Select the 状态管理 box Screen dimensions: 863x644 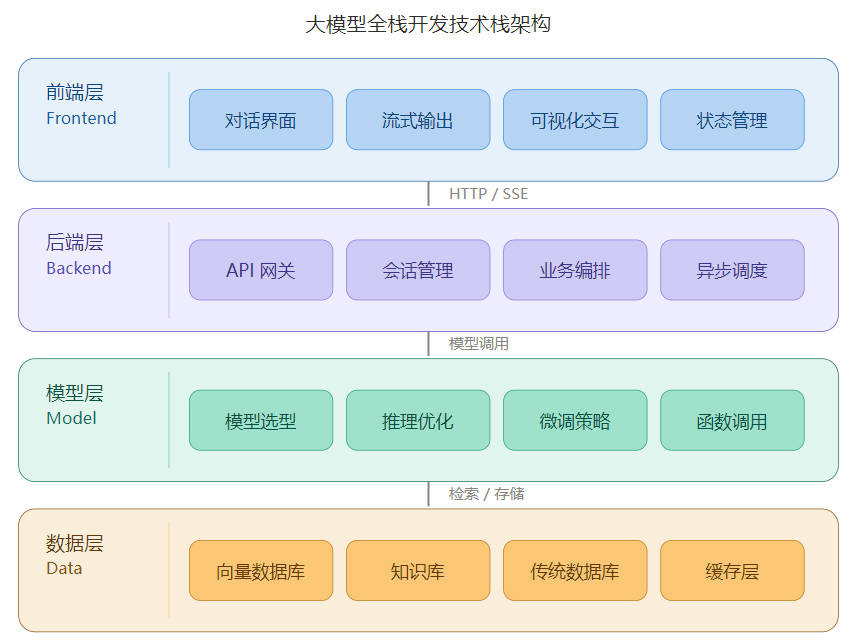[732, 119]
